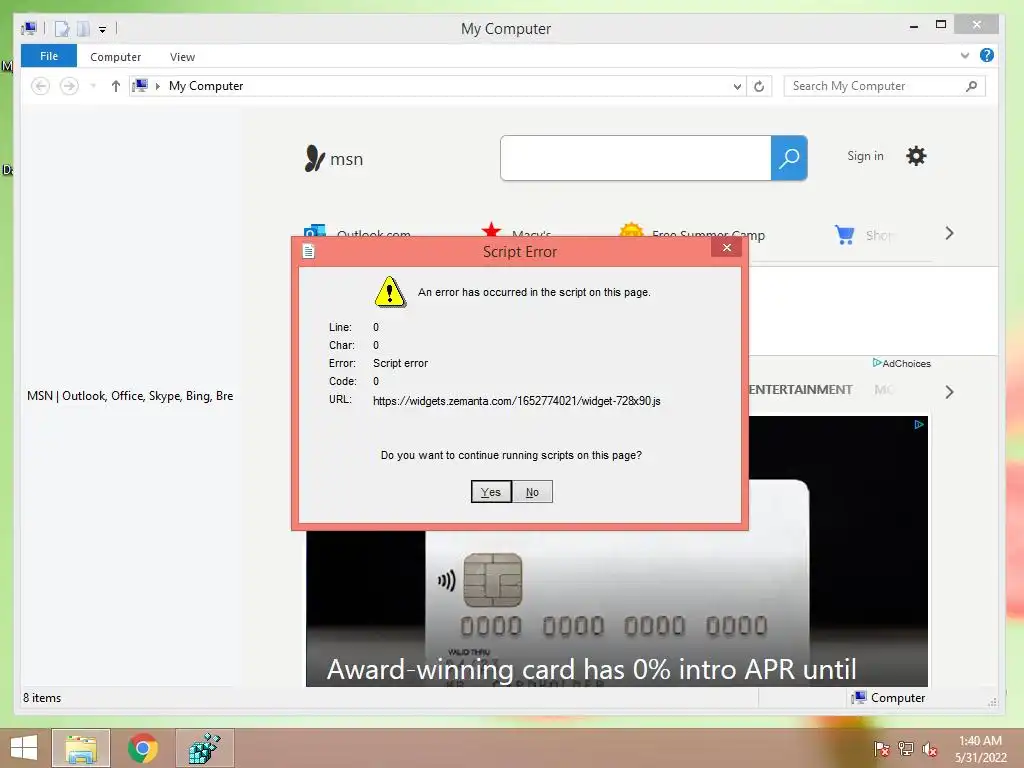Go back with the Back arrow
The width and height of the screenshot is (1024, 768).
coord(40,86)
